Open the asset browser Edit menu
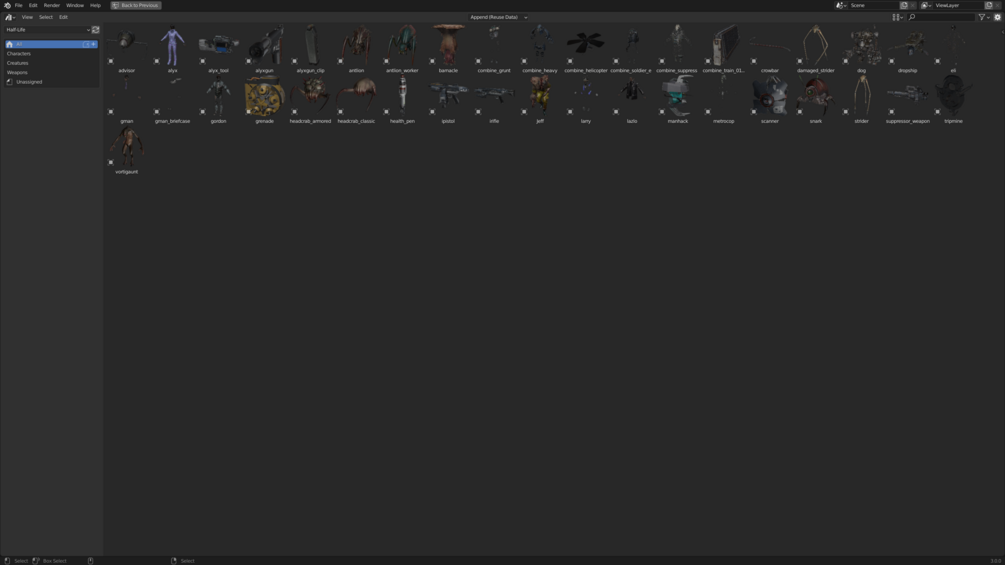Image resolution: width=1005 pixels, height=565 pixels. pyautogui.click(x=63, y=17)
